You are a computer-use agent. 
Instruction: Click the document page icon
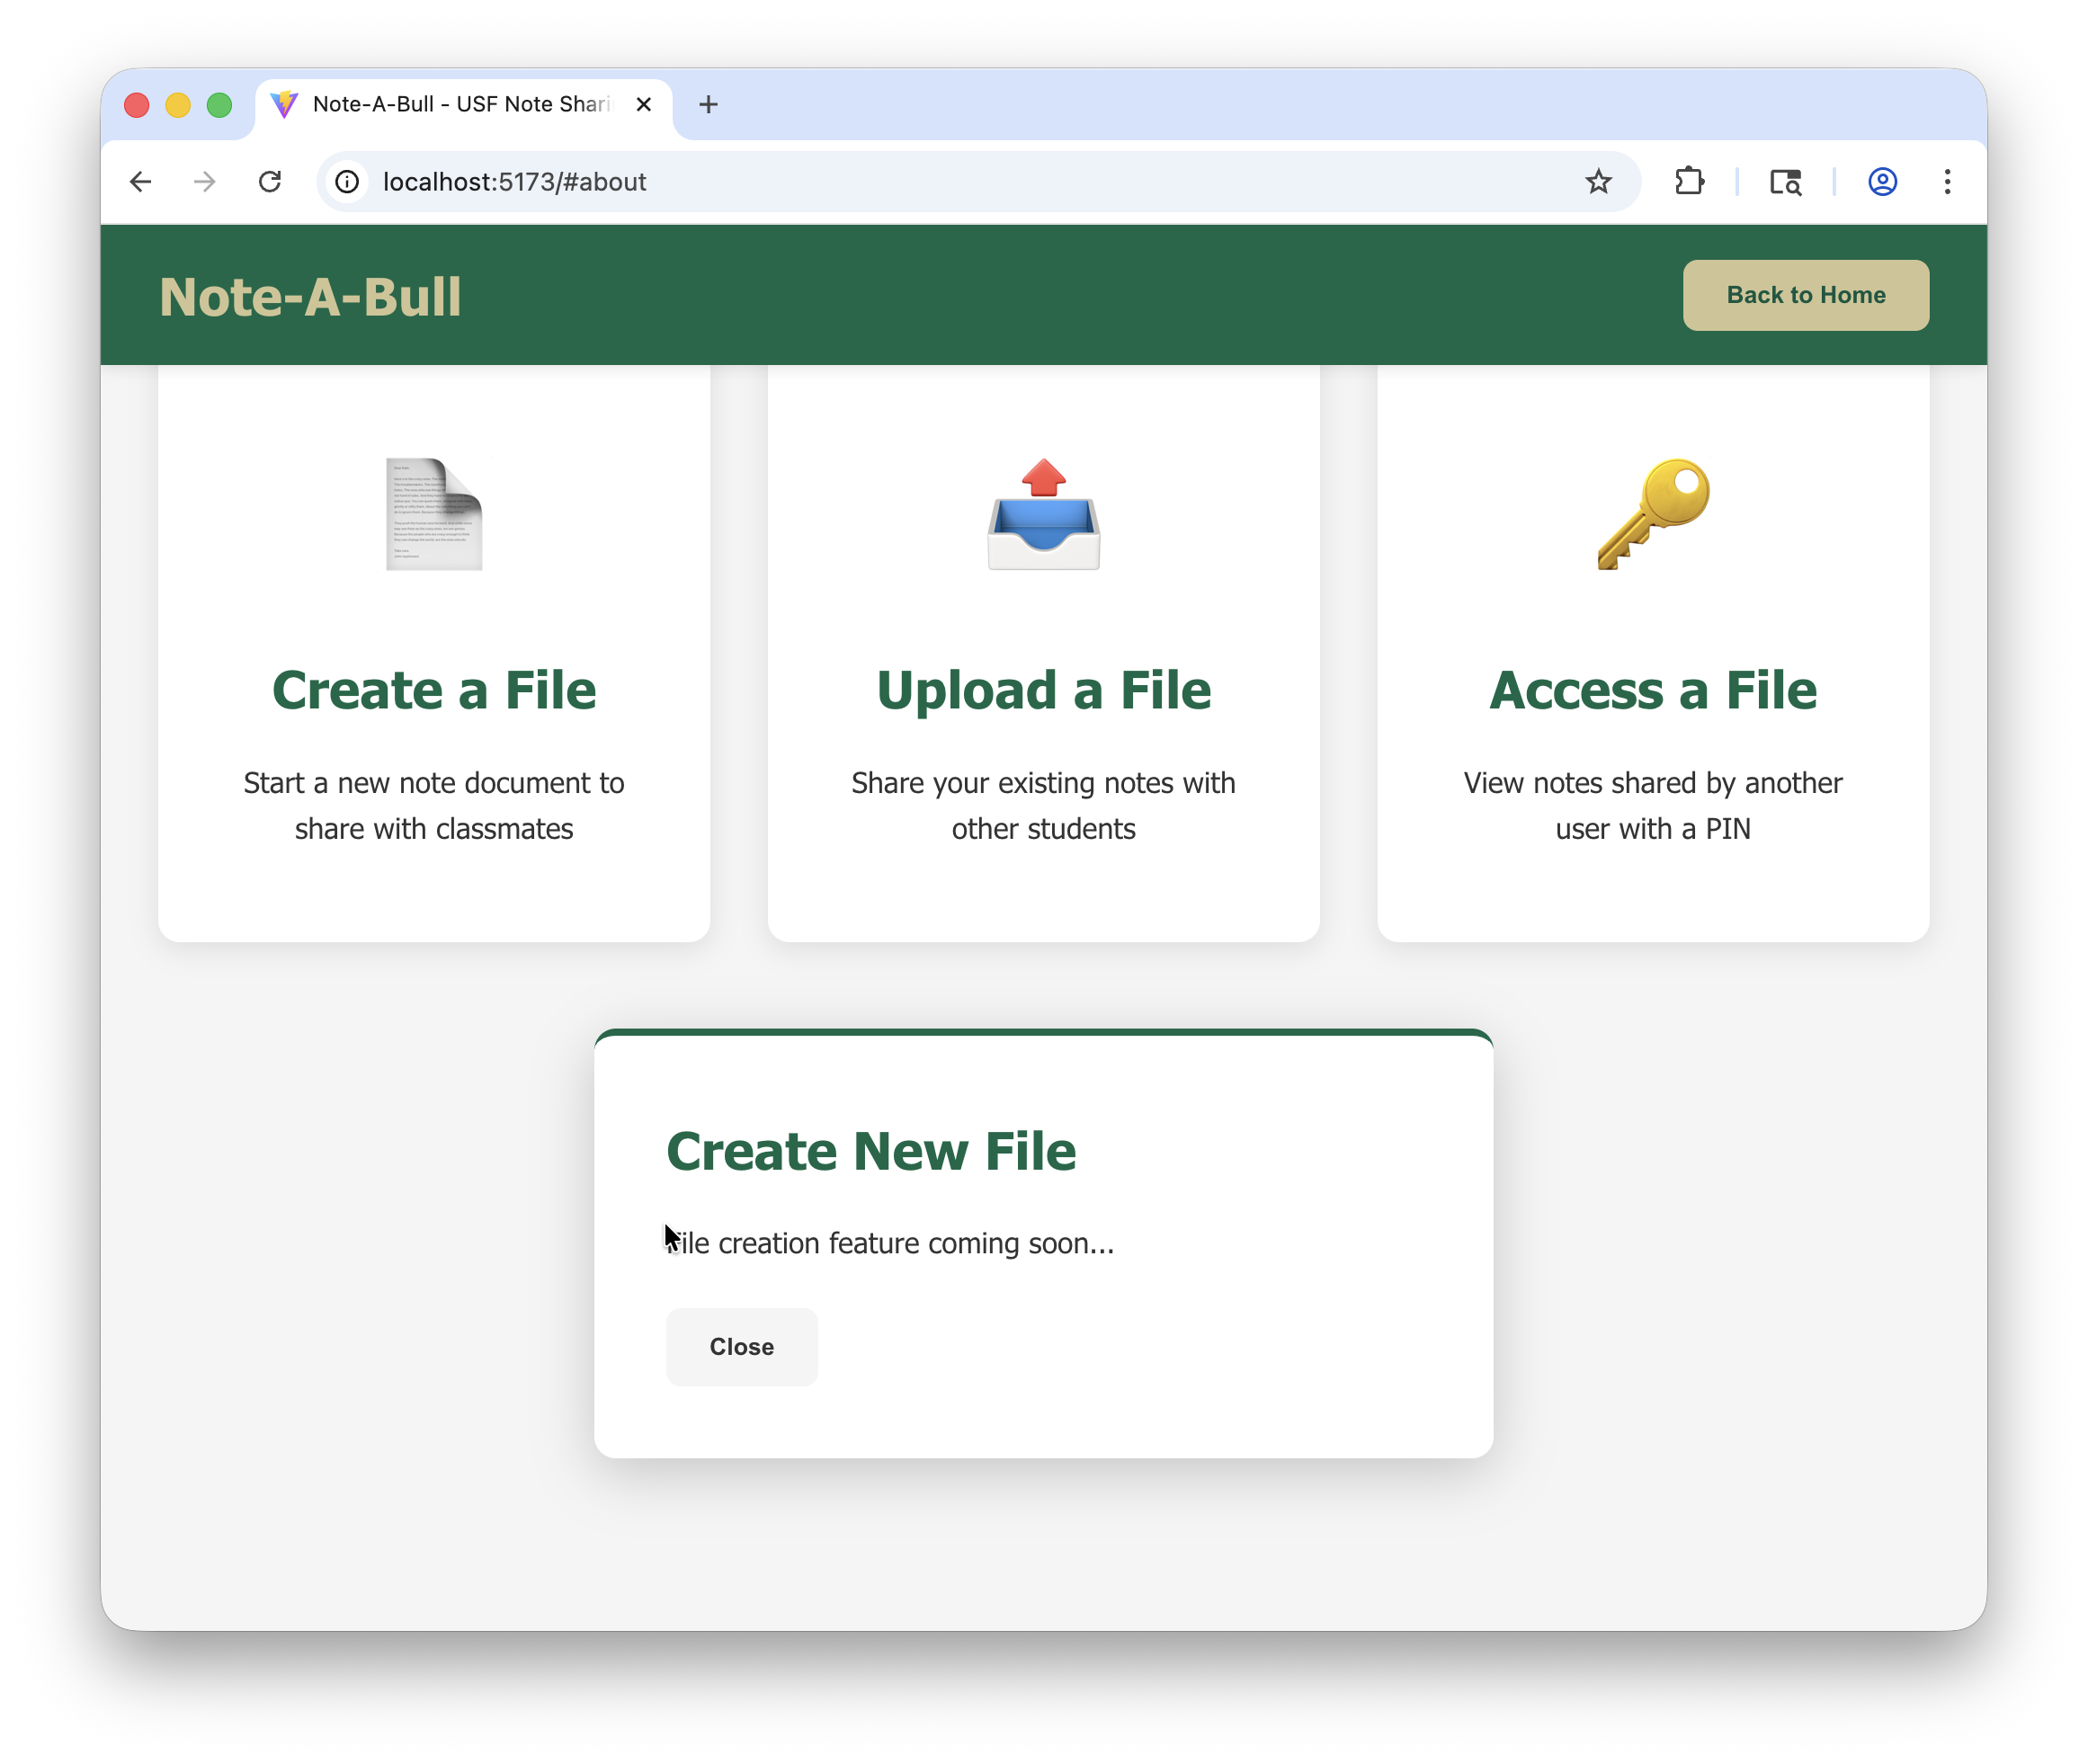(x=434, y=514)
